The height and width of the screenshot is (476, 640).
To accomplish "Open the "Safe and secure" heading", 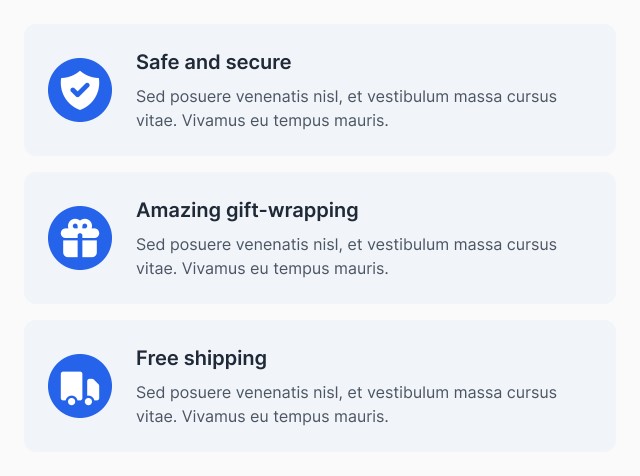I will [213, 62].
